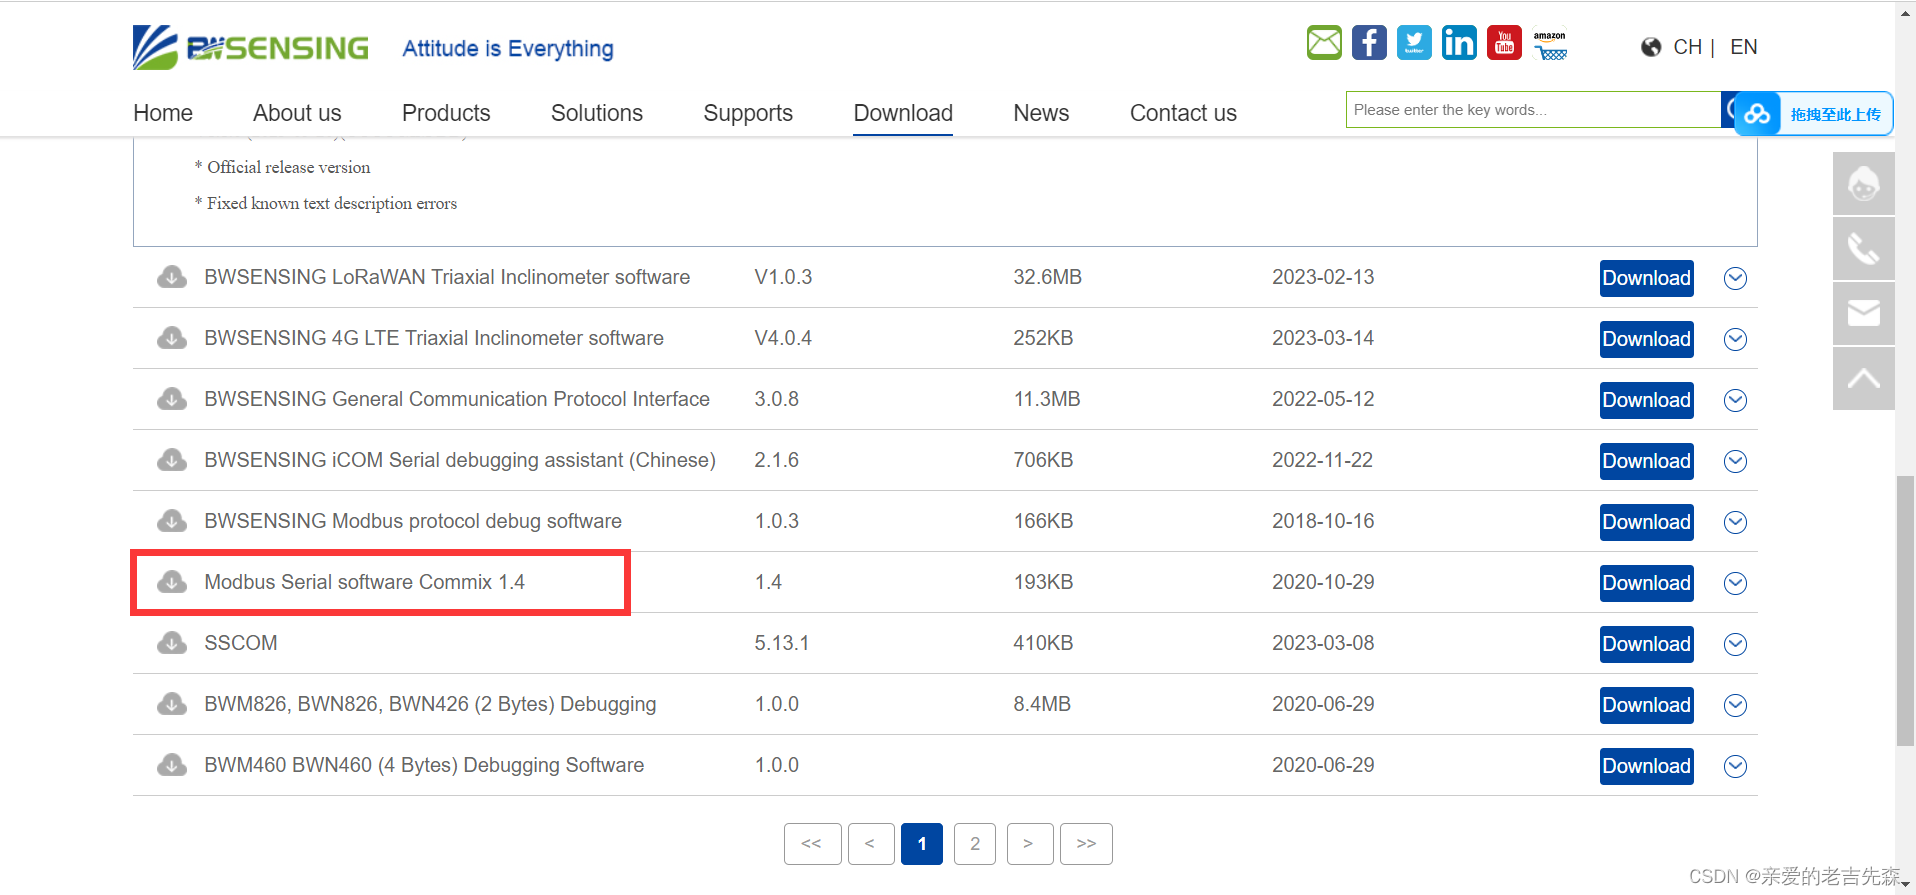Open the Supports menu
1916x895 pixels.
[x=748, y=113]
